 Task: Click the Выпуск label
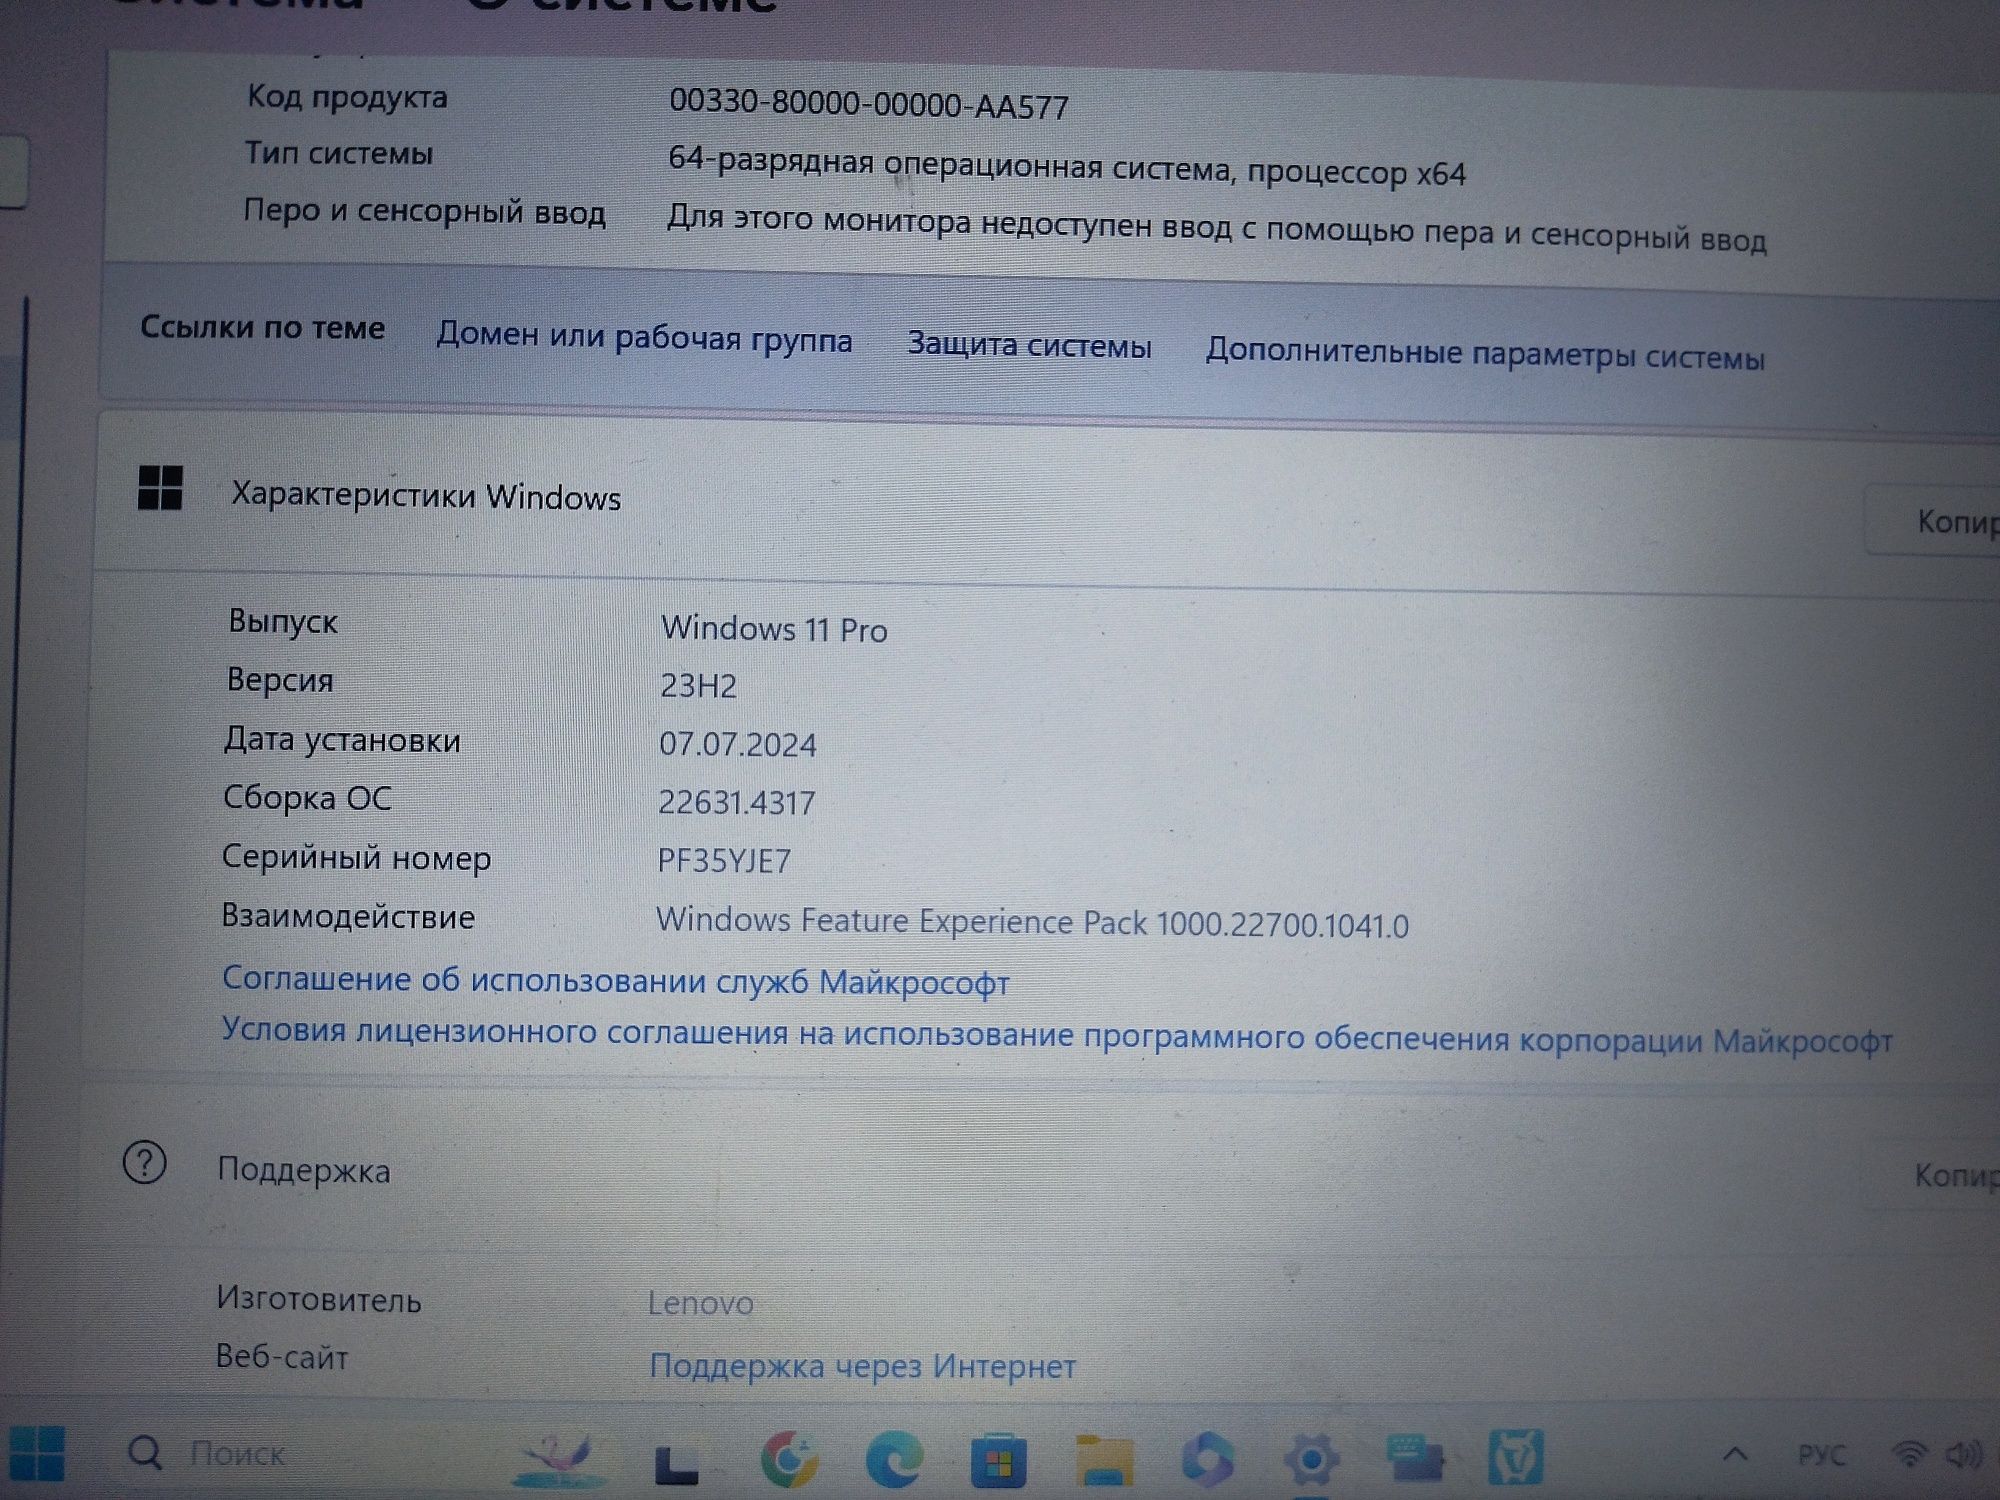pos(283,622)
